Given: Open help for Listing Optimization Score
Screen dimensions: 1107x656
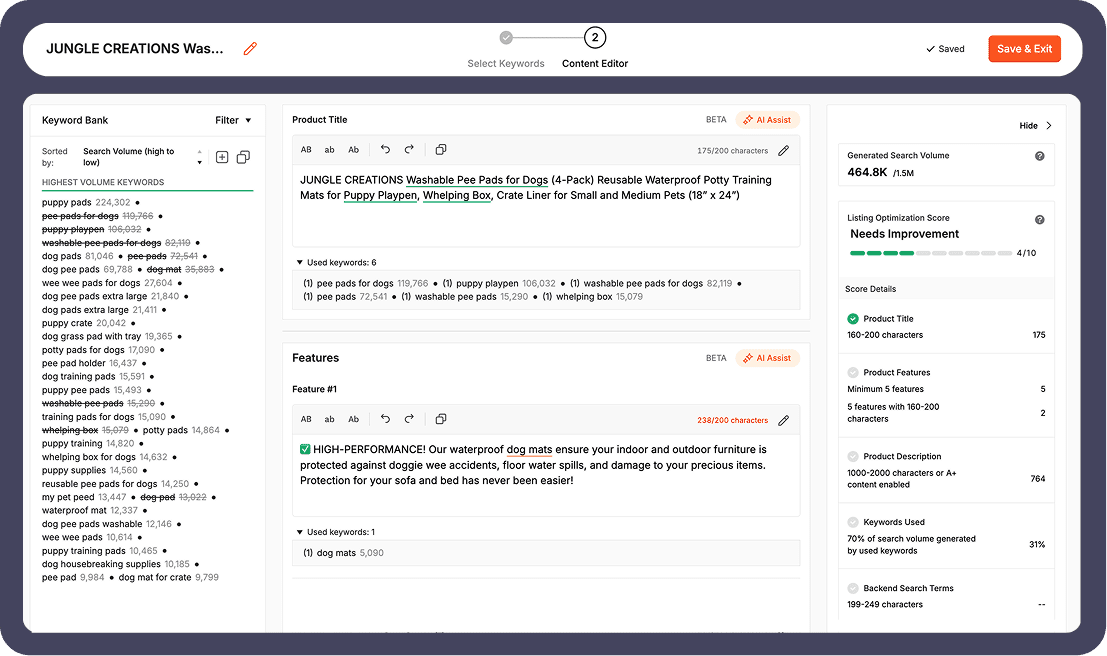Looking at the screenshot, I should pyautogui.click(x=1039, y=220).
